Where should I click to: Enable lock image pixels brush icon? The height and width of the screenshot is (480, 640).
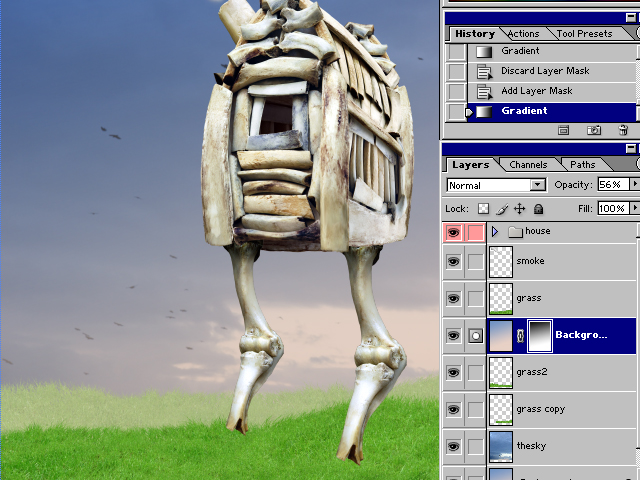coord(502,209)
